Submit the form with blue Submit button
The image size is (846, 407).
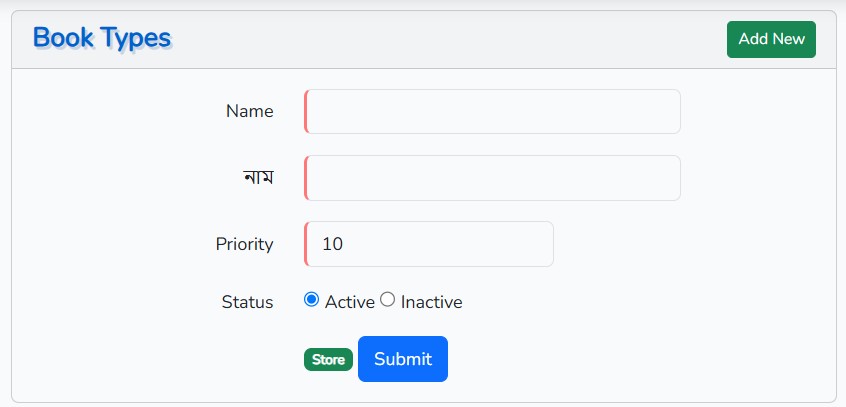(402, 359)
